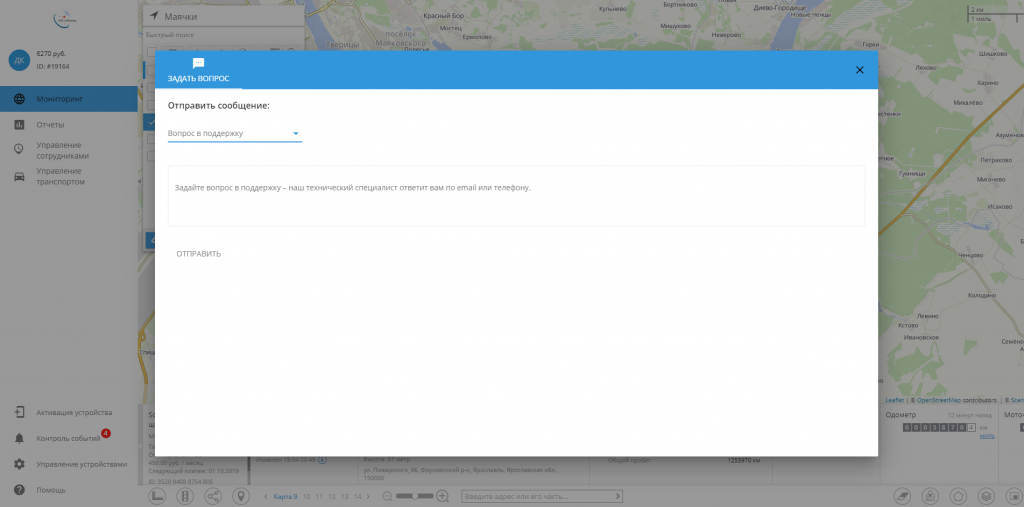This screenshot has width=1024, height=507.
Task: Click the clock-pin employees icon
Action: 20,149
